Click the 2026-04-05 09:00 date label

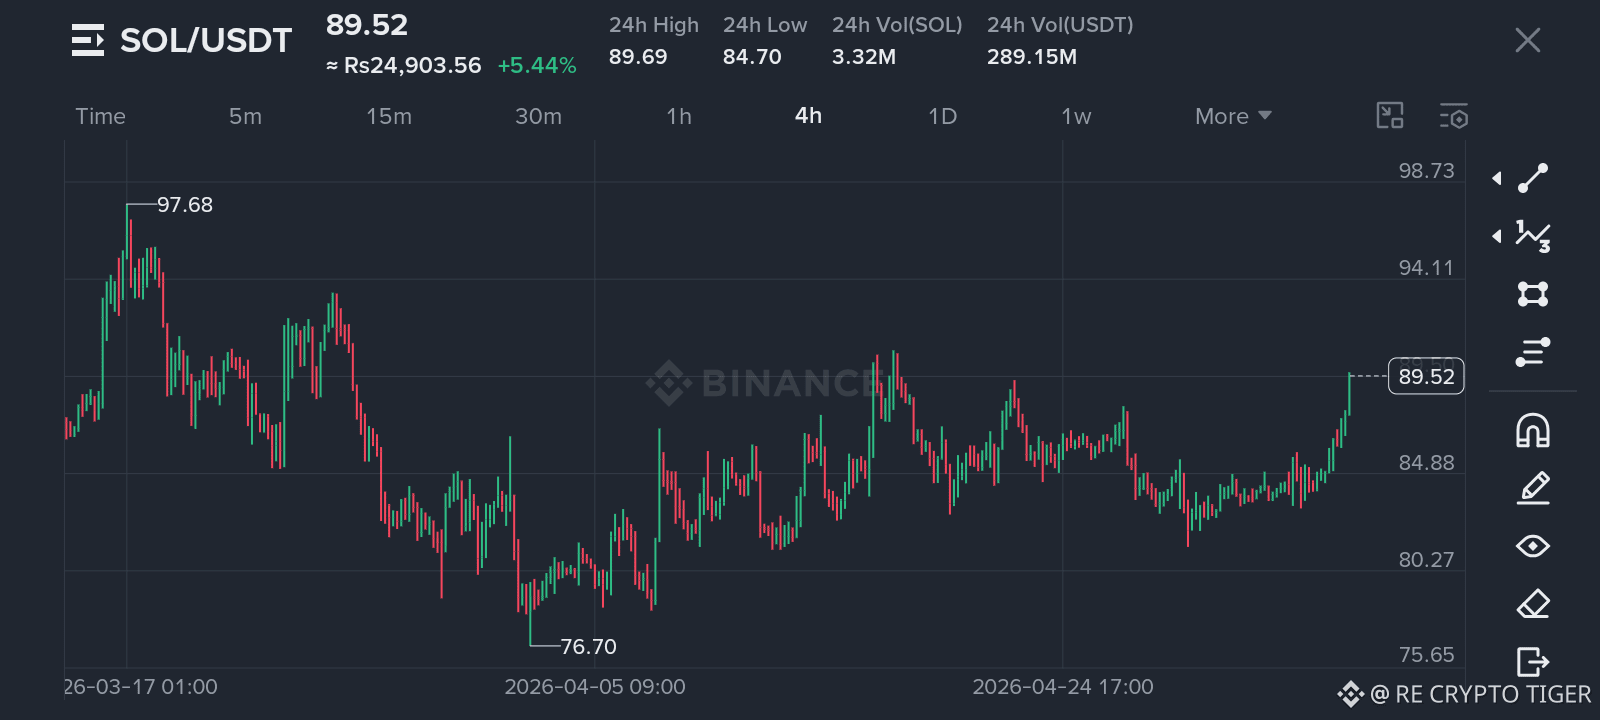[x=595, y=687]
